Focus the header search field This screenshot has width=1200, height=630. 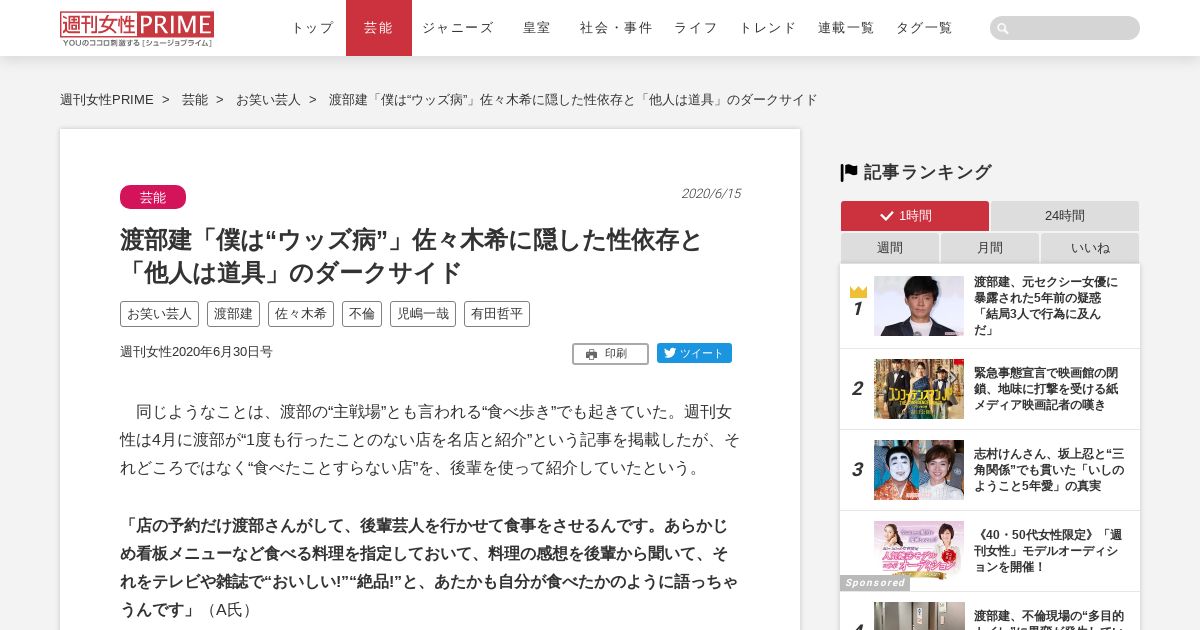[1065, 28]
